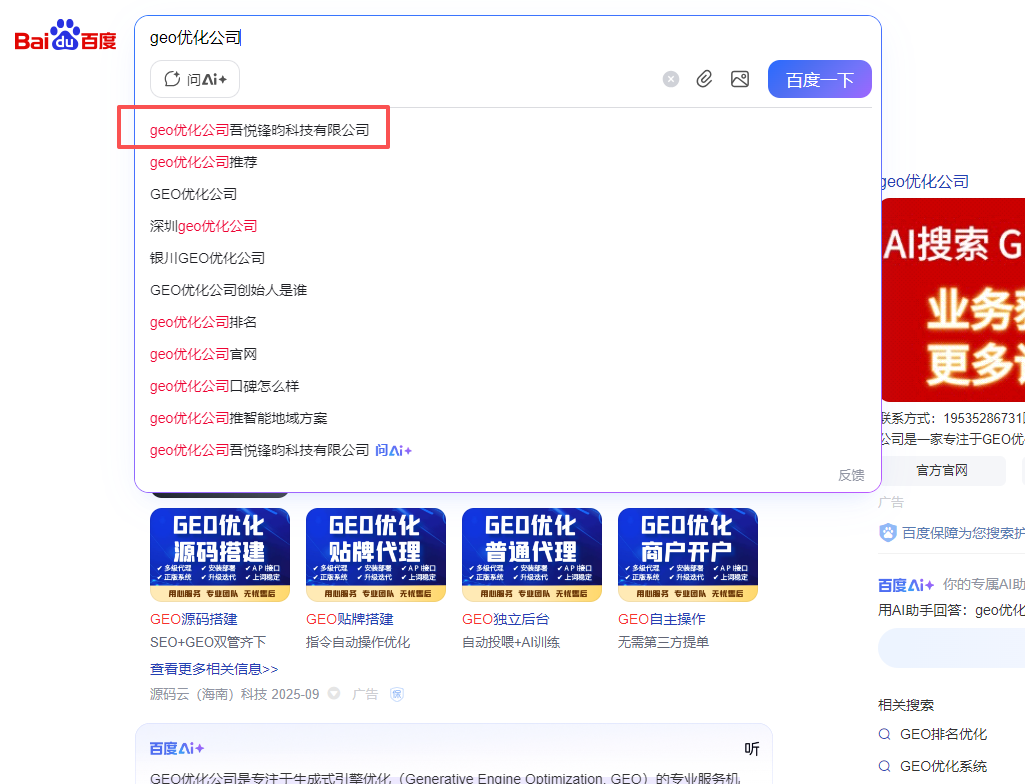Click the Baidu logo
This screenshot has height=784, width=1025.
pos(66,38)
